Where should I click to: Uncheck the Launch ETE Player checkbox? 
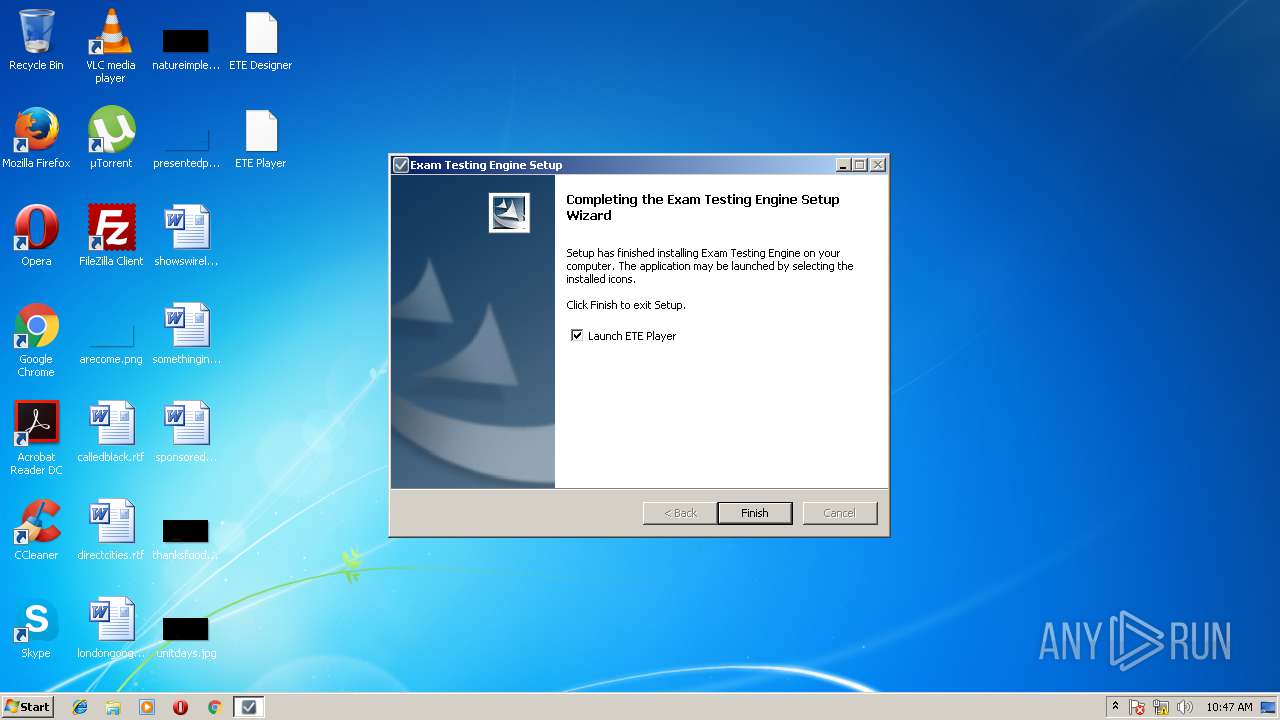(x=577, y=336)
